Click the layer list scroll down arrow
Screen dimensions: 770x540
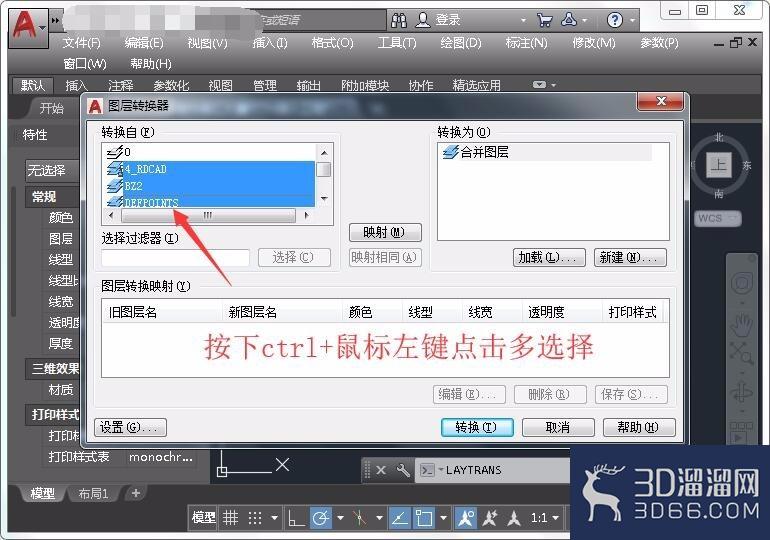(x=324, y=198)
